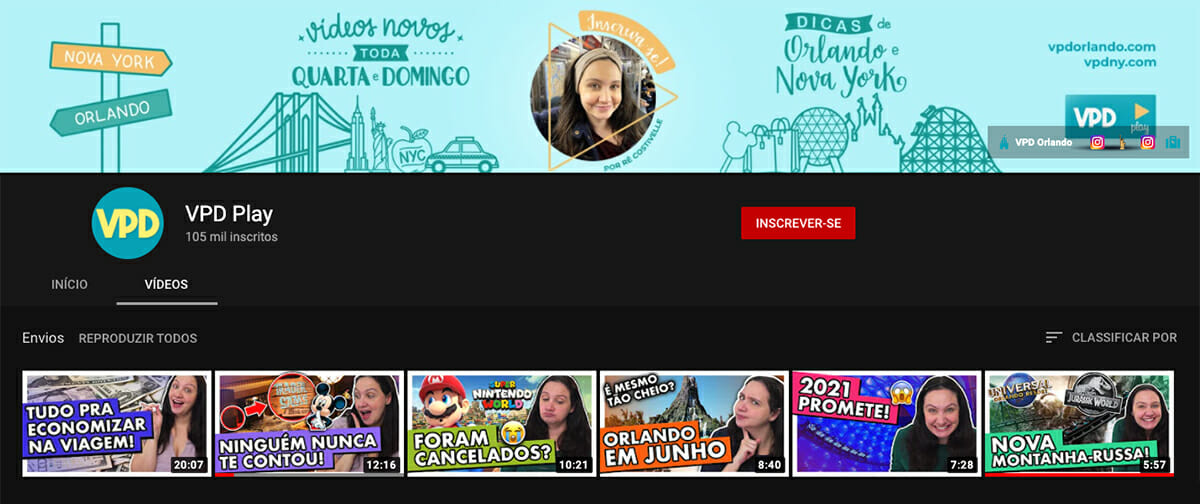
Task: Click the 105 mil inscritos subscriber count
Action: tap(231, 238)
